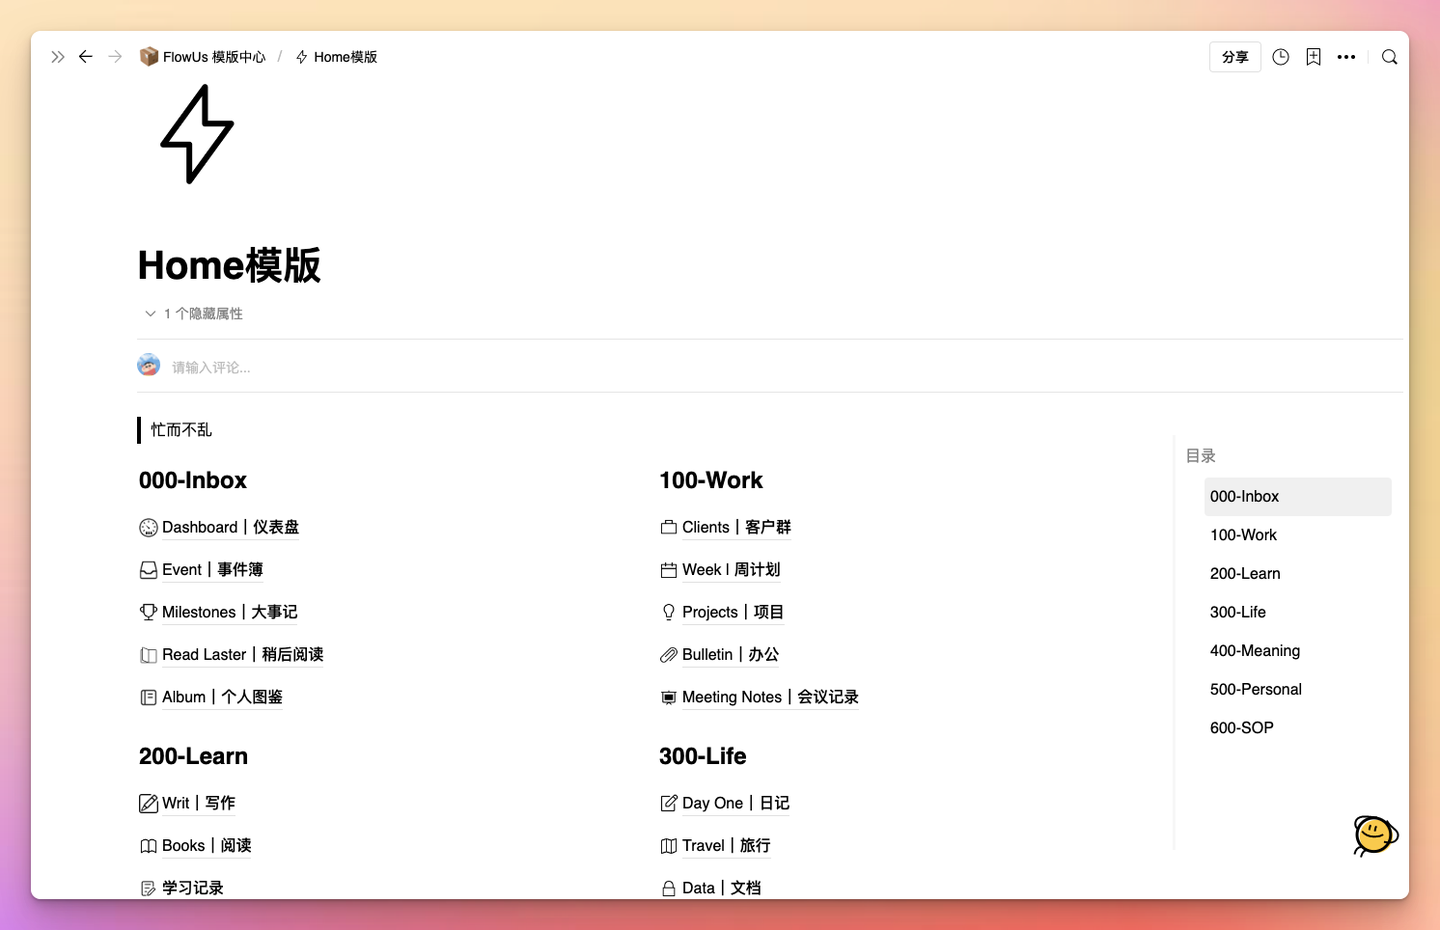This screenshot has width=1440, height=930.
Task: Click the 分享 share button
Action: [x=1235, y=57]
